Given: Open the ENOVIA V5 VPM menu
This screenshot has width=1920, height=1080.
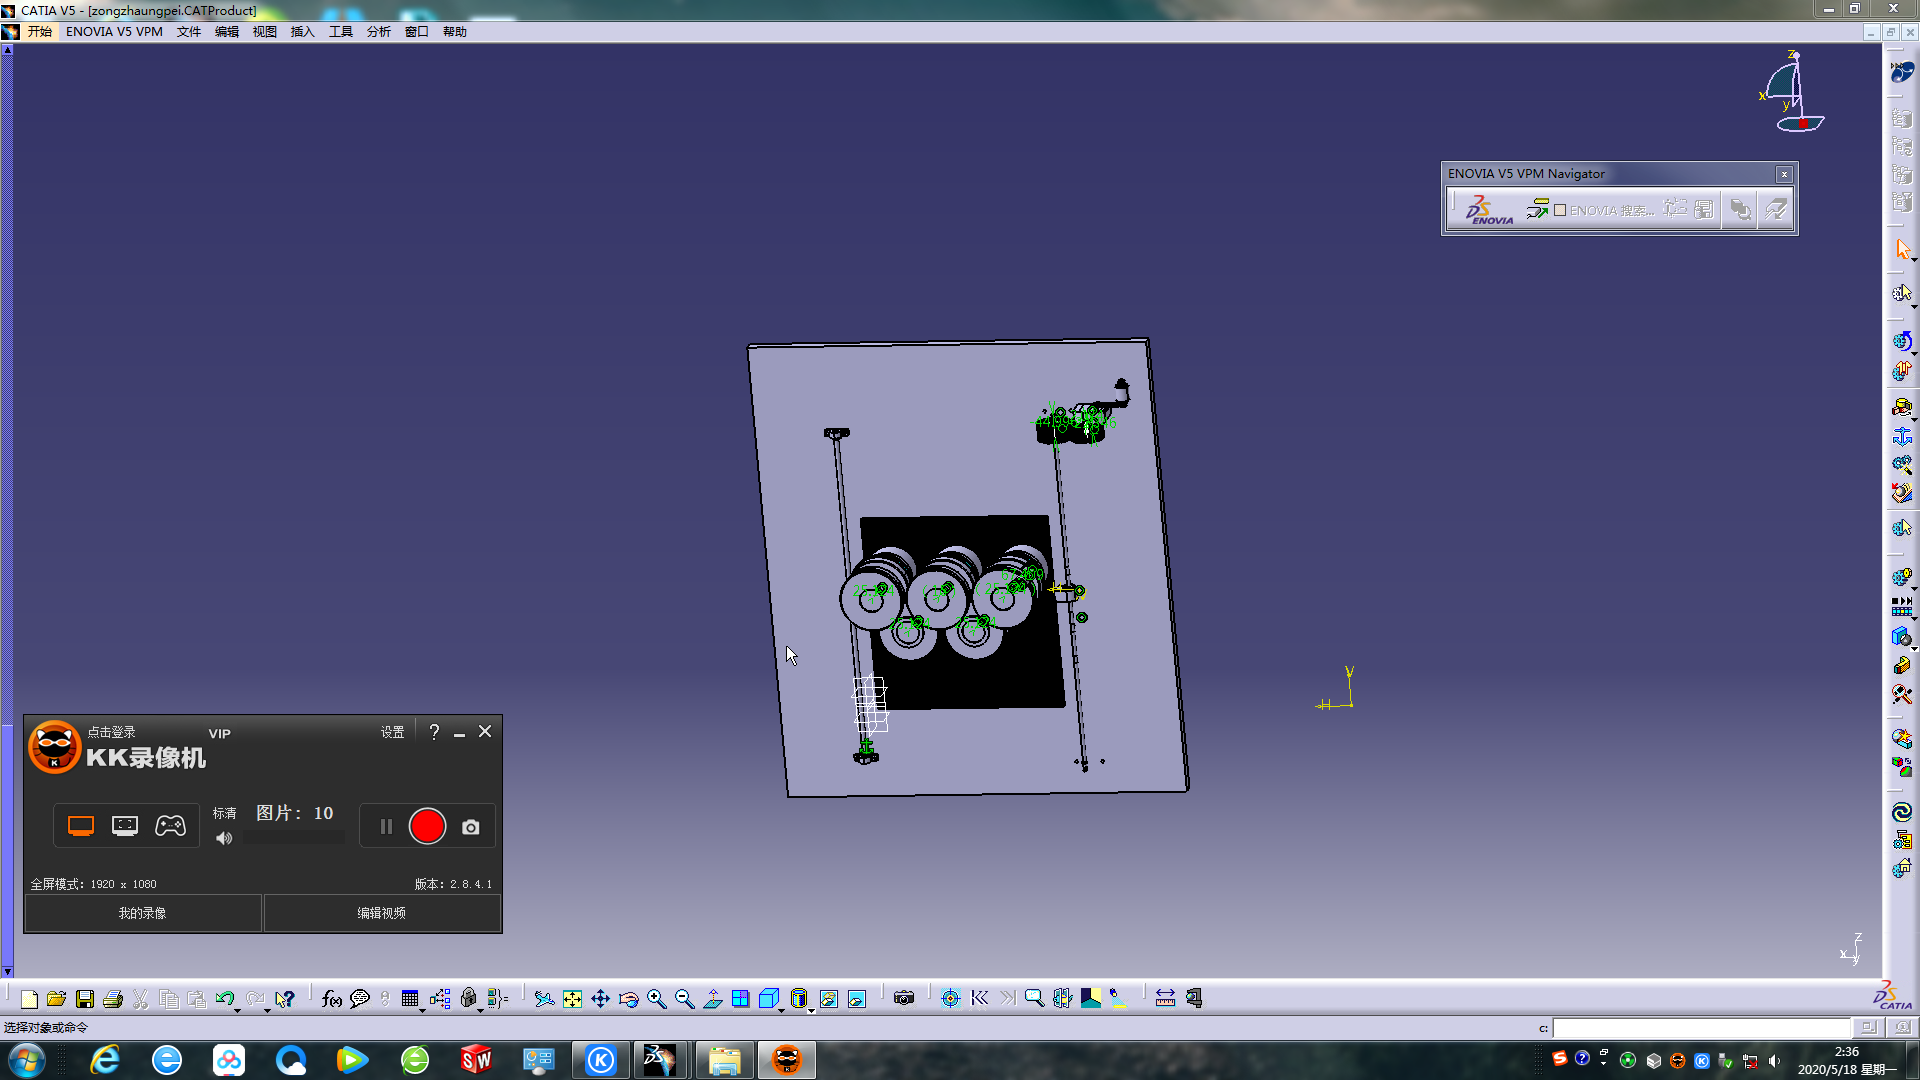Looking at the screenshot, I should 114,32.
